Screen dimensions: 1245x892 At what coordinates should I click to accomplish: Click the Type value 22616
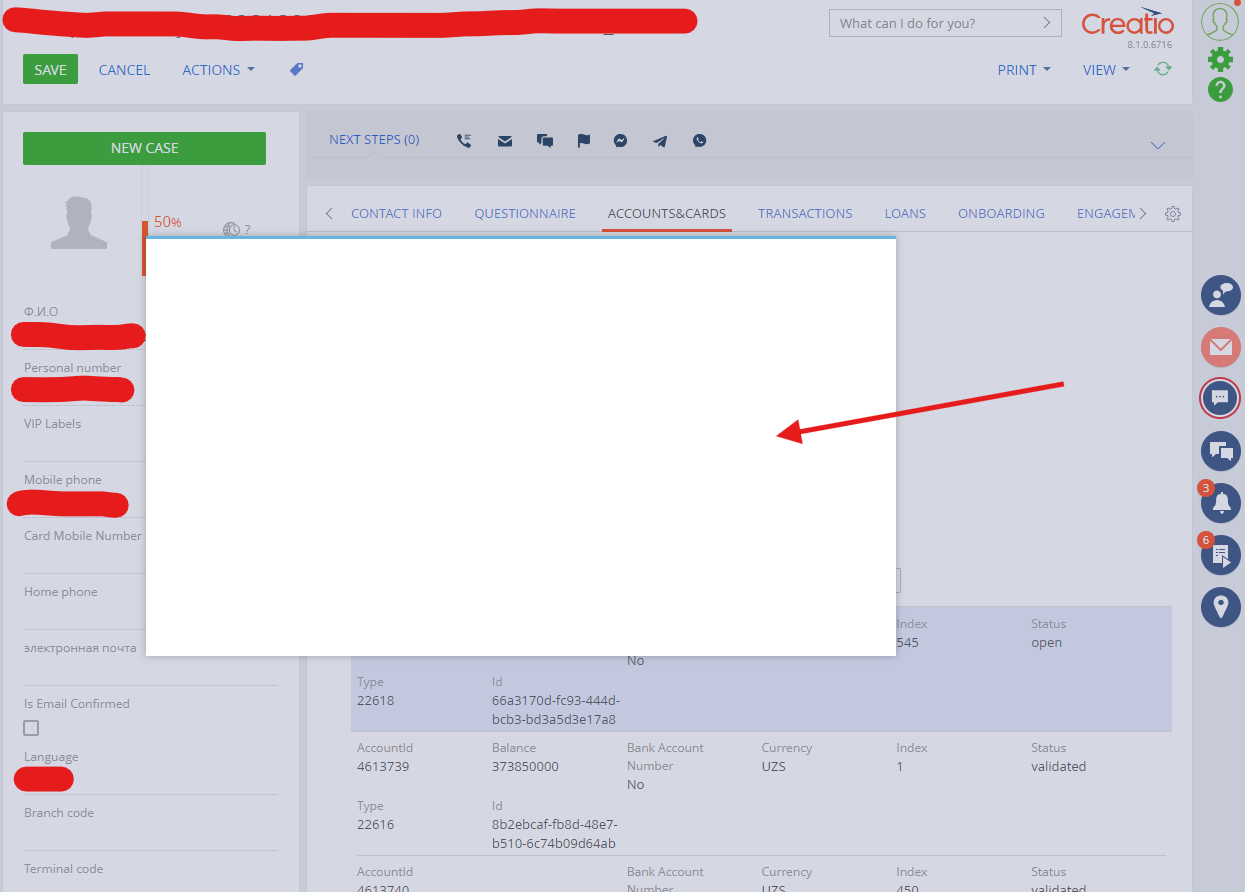[x=376, y=825]
